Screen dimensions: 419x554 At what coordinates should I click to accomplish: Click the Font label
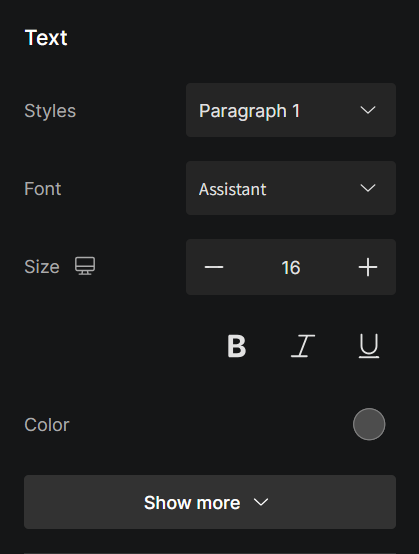(x=43, y=189)
